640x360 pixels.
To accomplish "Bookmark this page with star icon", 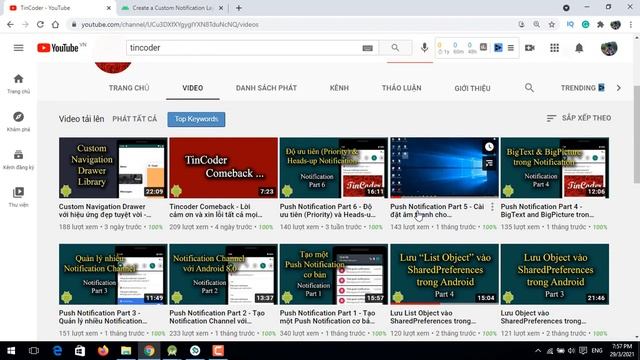I will [x=552, y=24].
